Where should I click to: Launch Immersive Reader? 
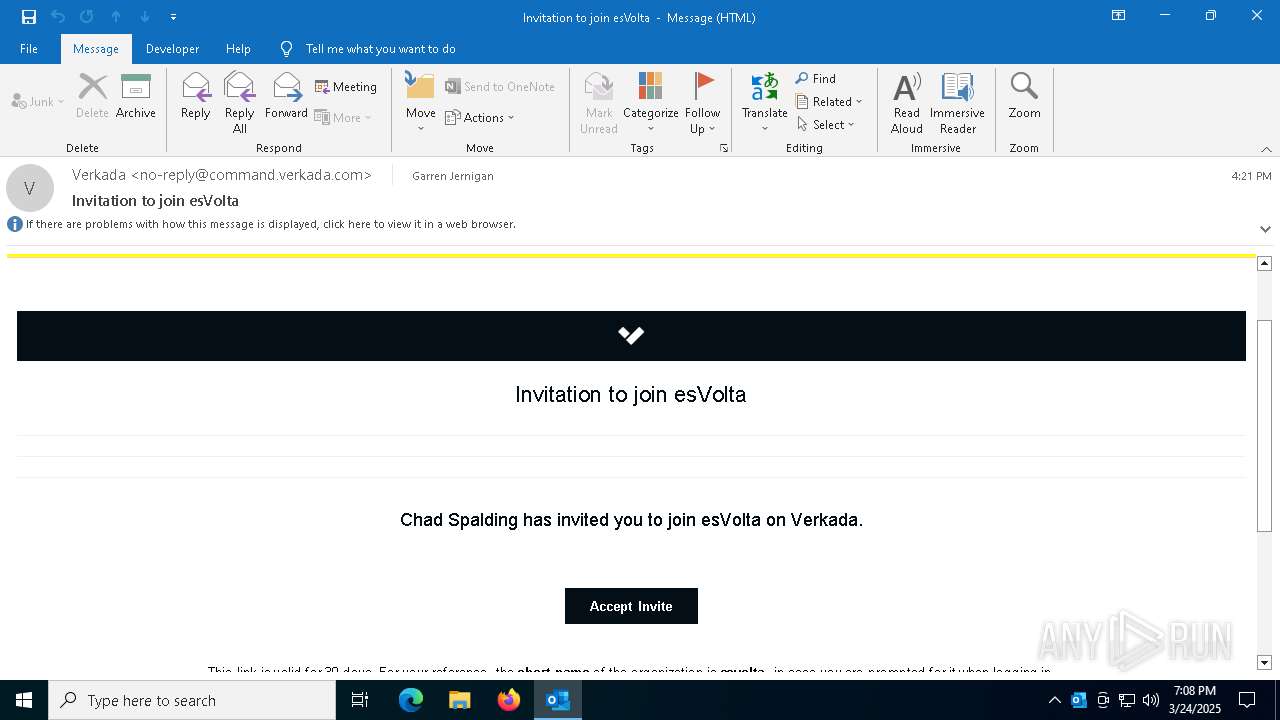tap(958, 103)
